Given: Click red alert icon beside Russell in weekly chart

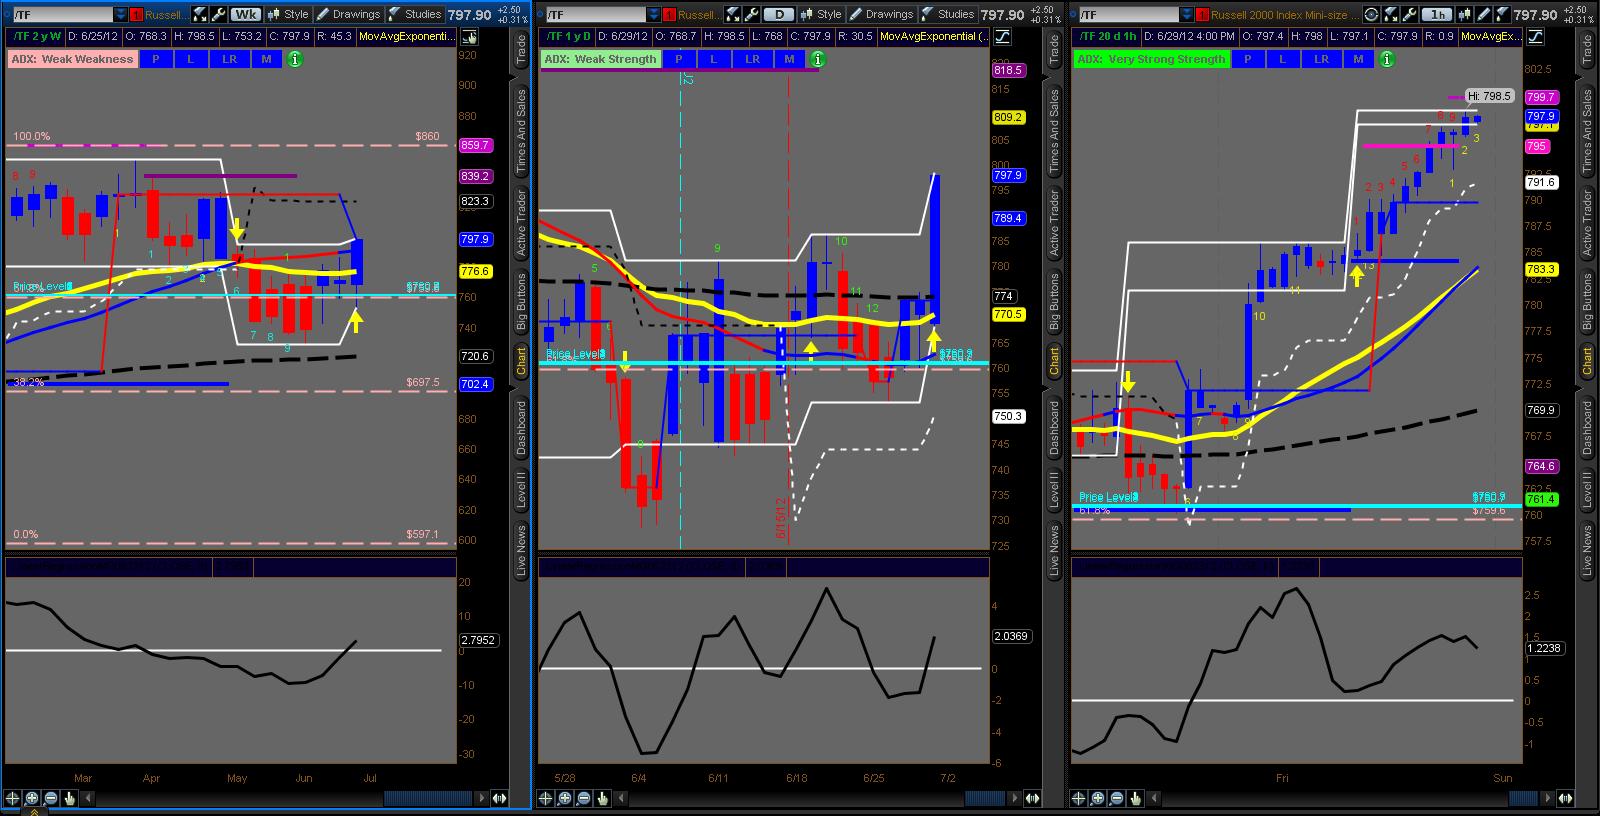Looking at the screenshot, I should [136, 14].
